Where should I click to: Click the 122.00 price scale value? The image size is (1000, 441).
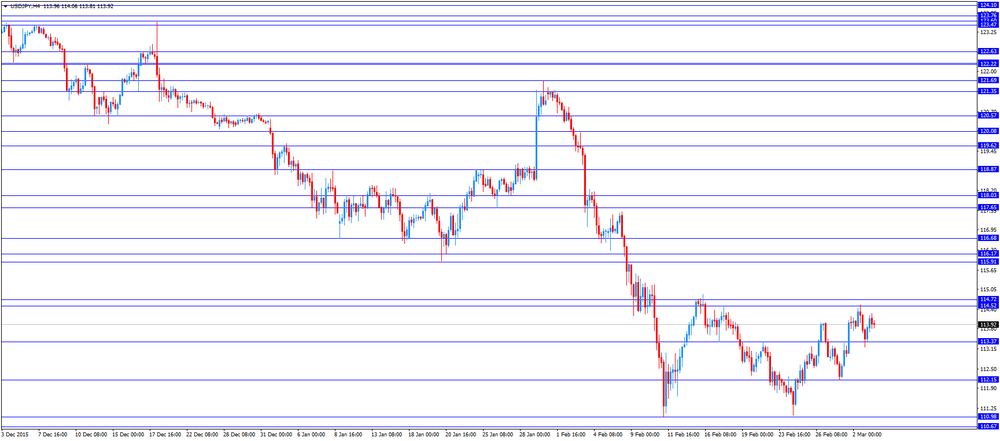point(988,71)
